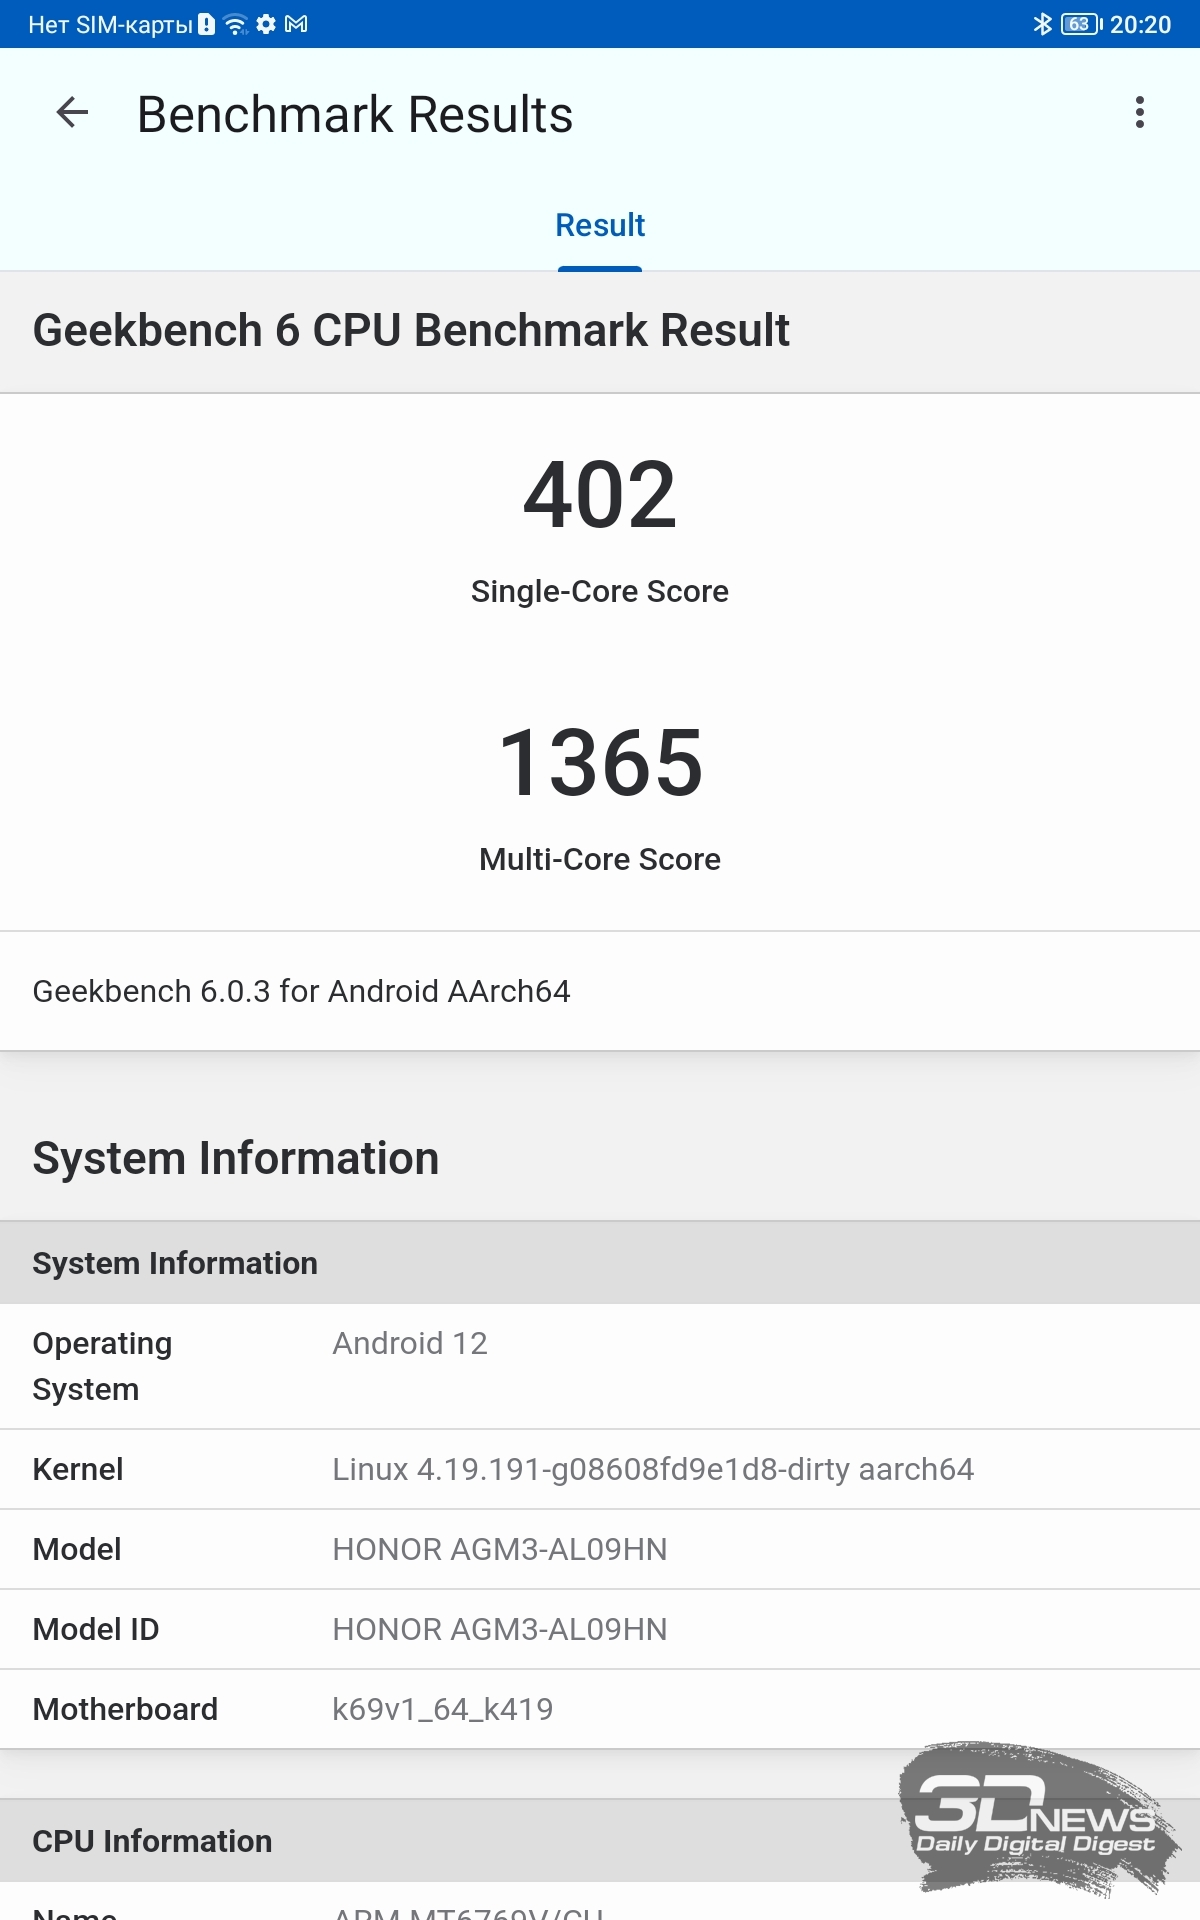1200x1920 pixels.
Task: Tap the Model ID row label
Action: pos(96,1629)
